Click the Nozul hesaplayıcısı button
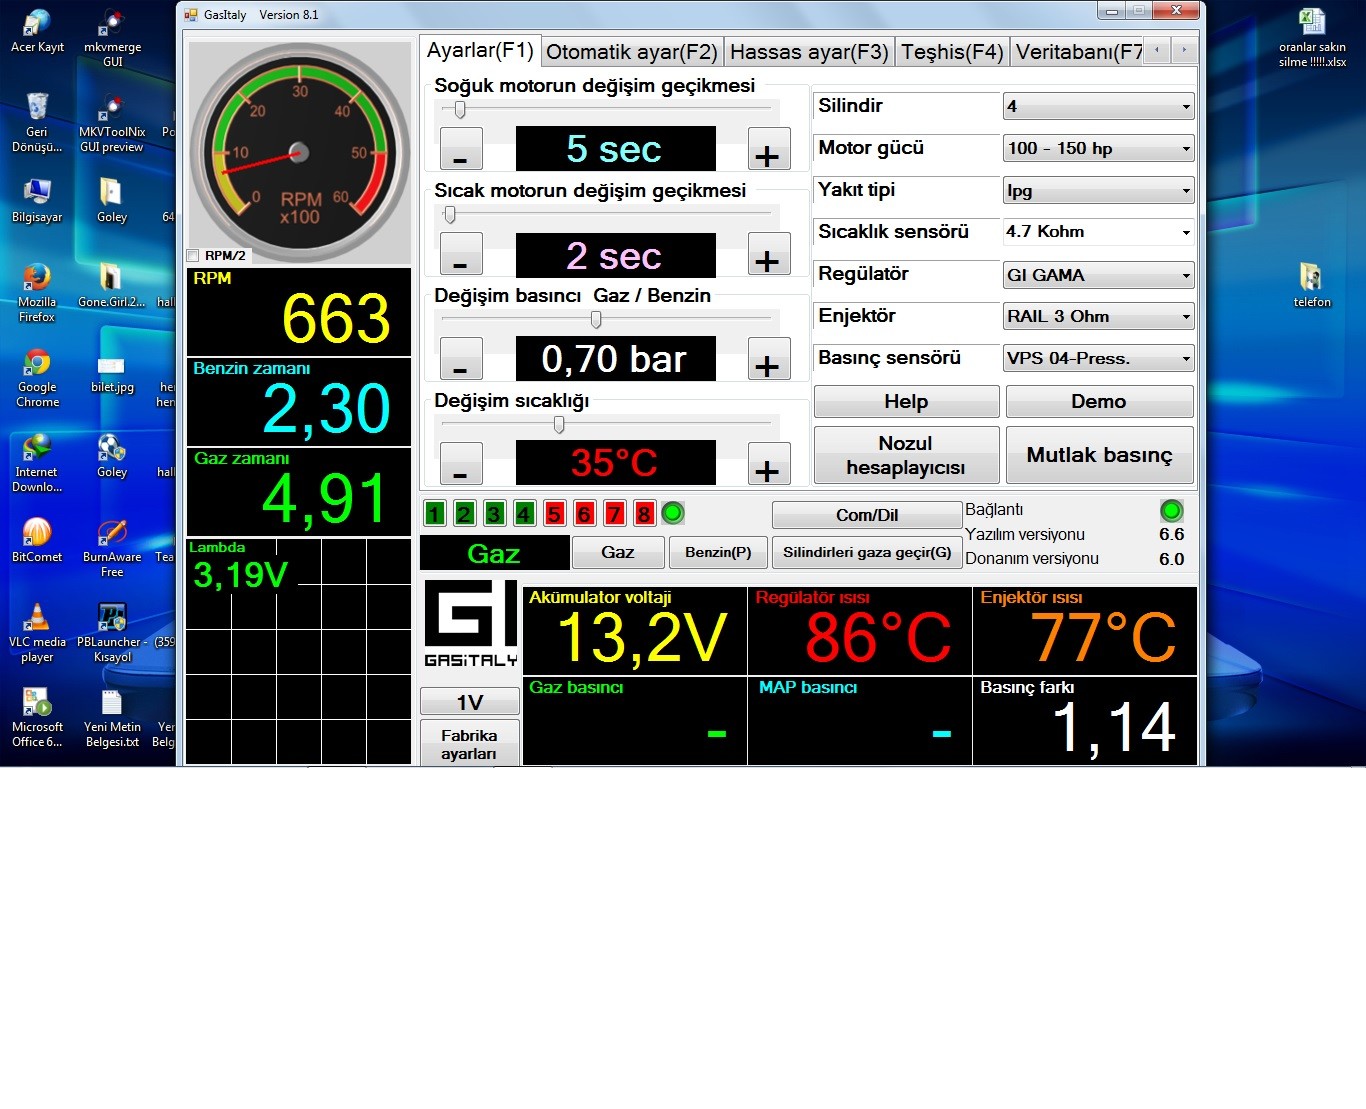Viewport: 1366px width, 1109px height. (906, 455)
